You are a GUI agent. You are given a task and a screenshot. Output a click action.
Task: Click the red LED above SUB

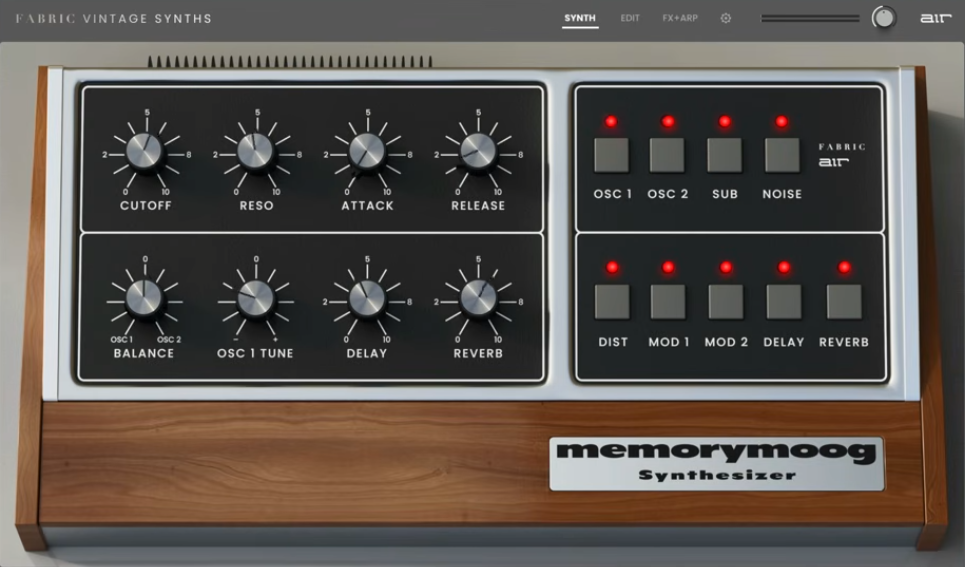(725, 121)
